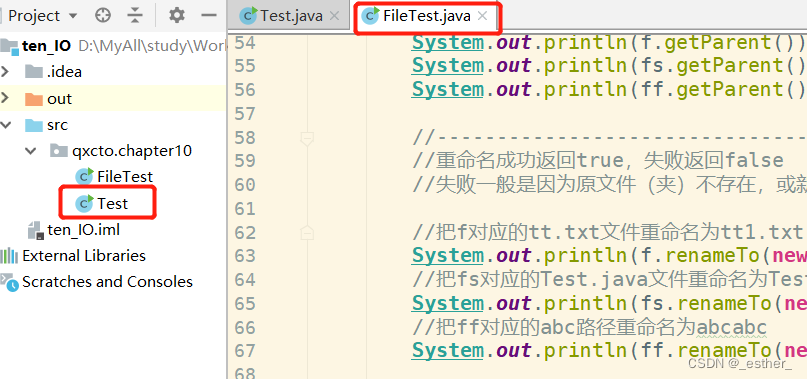807x379 pixels.
Task: Hide the Project panel with the minus icon
Action: [209, 15]
